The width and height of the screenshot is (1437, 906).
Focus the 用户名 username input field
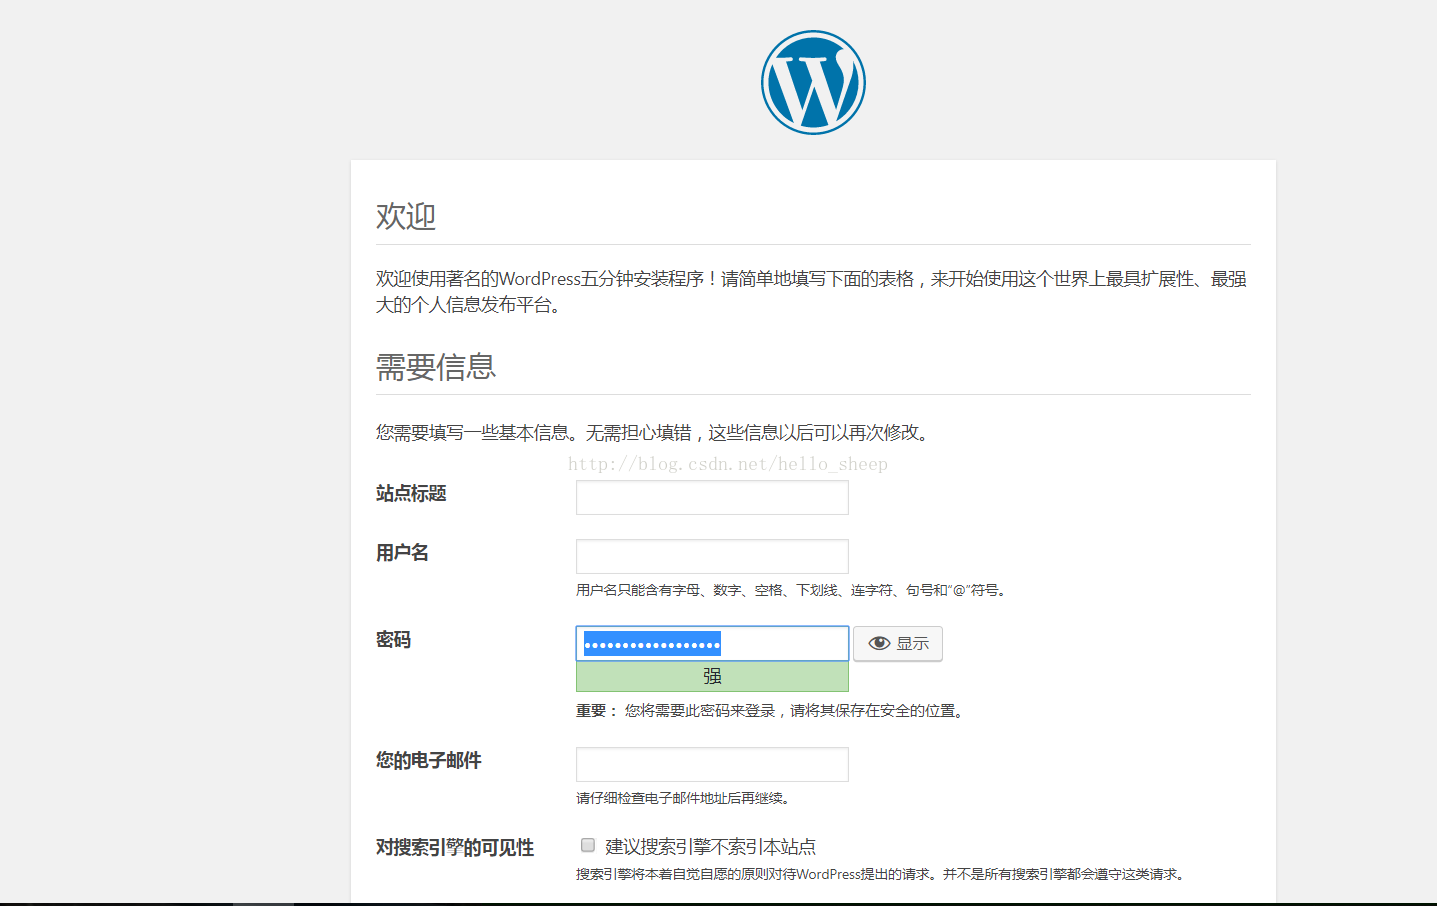coord(712,556)
